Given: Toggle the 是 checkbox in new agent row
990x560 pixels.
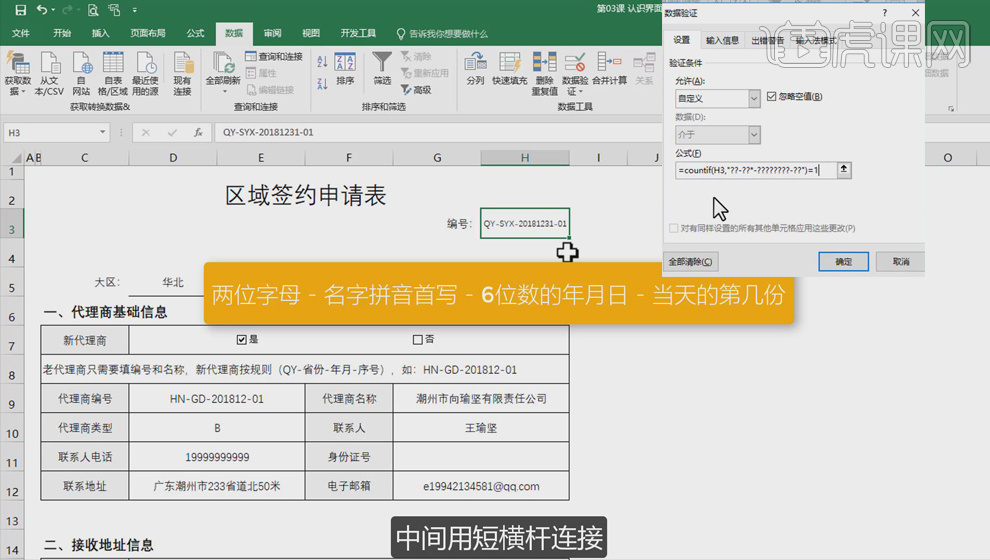Looking at the screenshot, I should click(x=241, y=340).
